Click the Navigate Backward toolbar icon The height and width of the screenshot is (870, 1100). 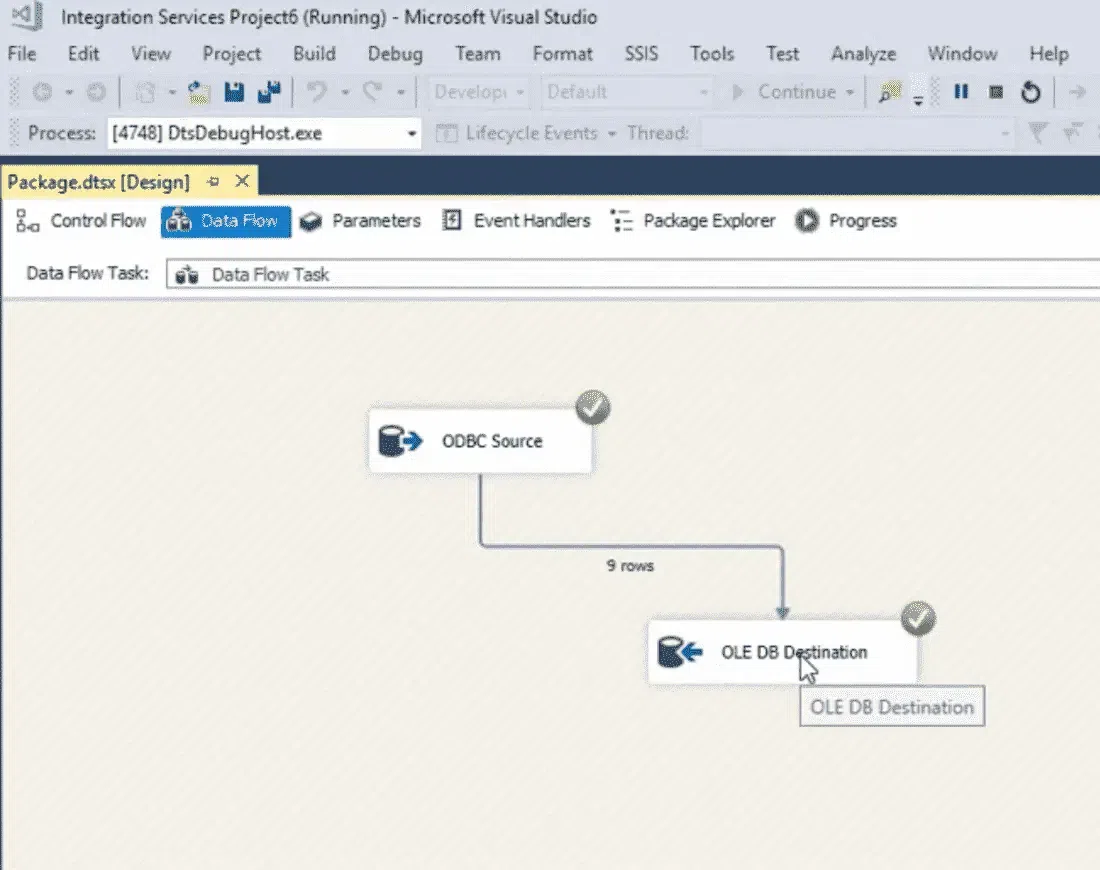coord(42,92)
